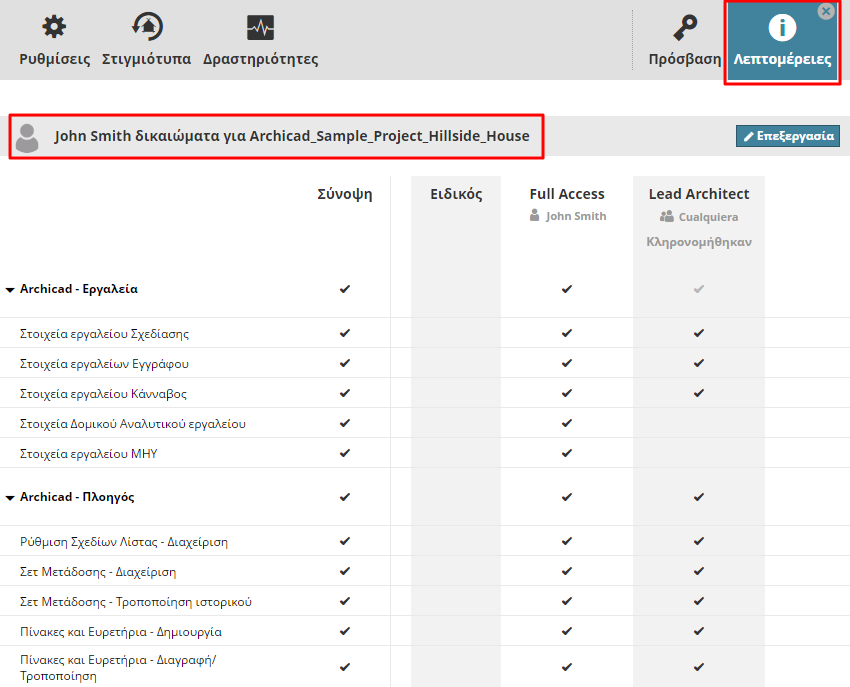The height and width of the screenshot is (687, 850).
Task: Click Full Access checkmark for Στοιχεία εργαλείου ΜΗΥ
Action: click(566, 453)
